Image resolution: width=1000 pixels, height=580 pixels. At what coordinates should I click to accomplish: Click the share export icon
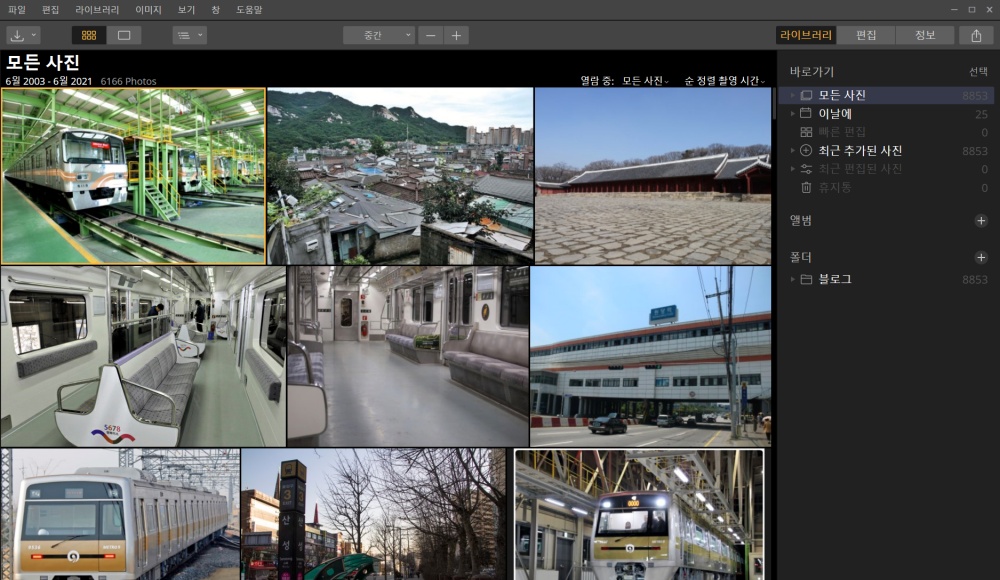[x=976, y=35]
